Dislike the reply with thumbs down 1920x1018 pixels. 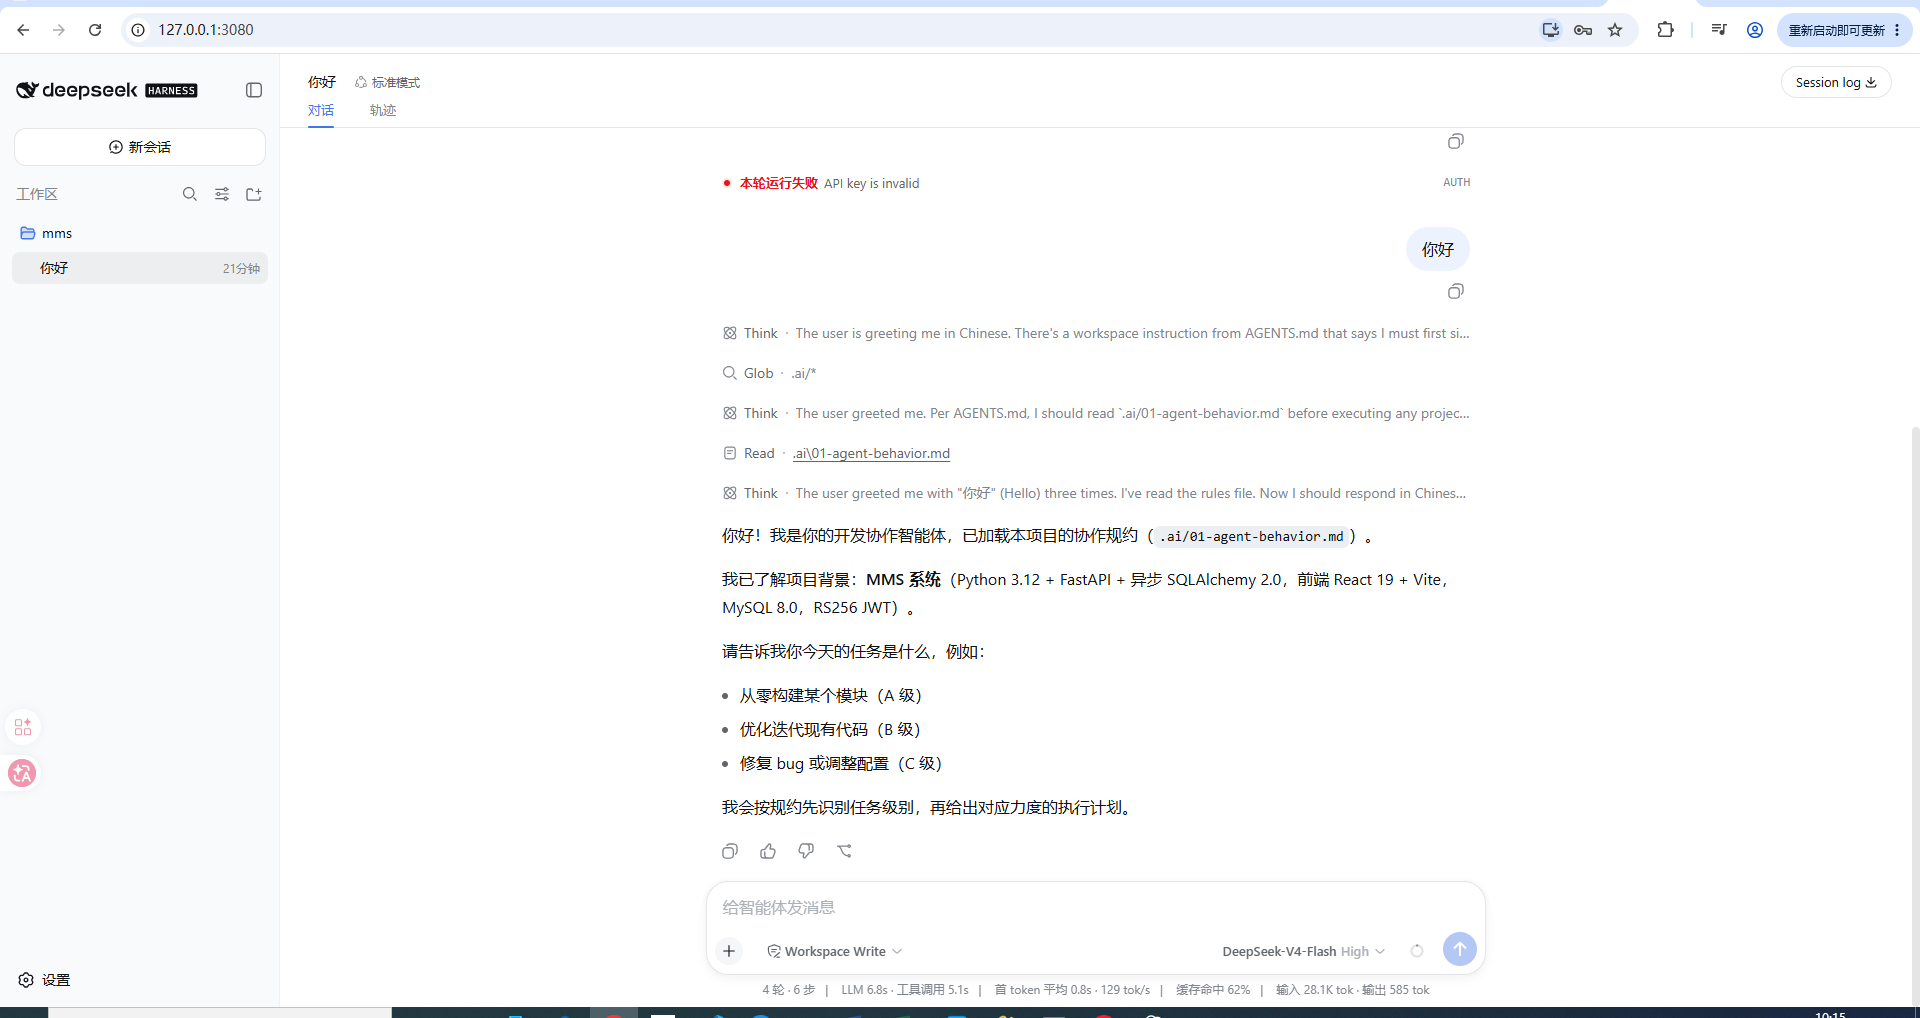[806, 851]
